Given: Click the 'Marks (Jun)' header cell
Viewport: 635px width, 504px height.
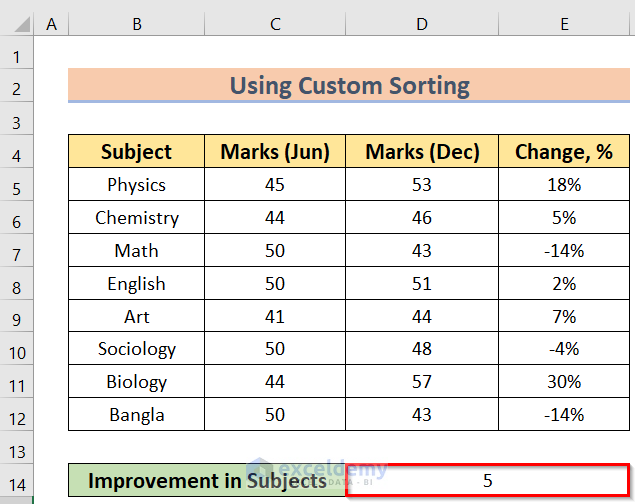Looking at the screenshot, I should [275, 152].
